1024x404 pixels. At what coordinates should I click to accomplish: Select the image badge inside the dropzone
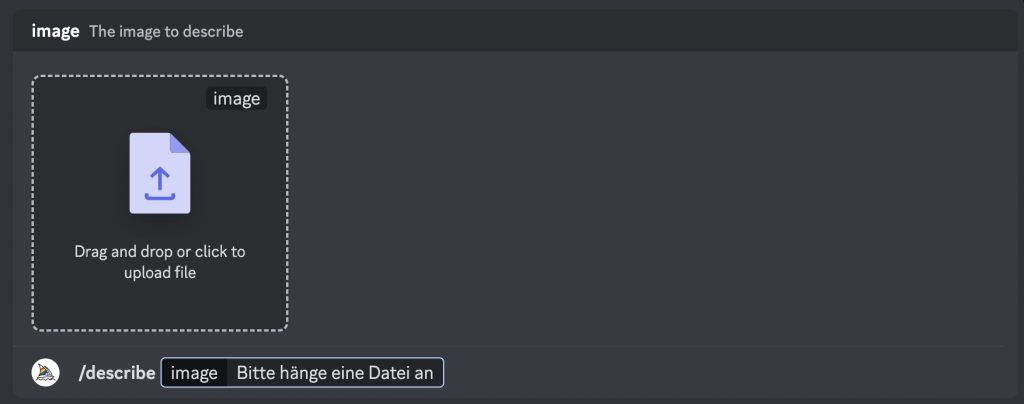[236, 99]
